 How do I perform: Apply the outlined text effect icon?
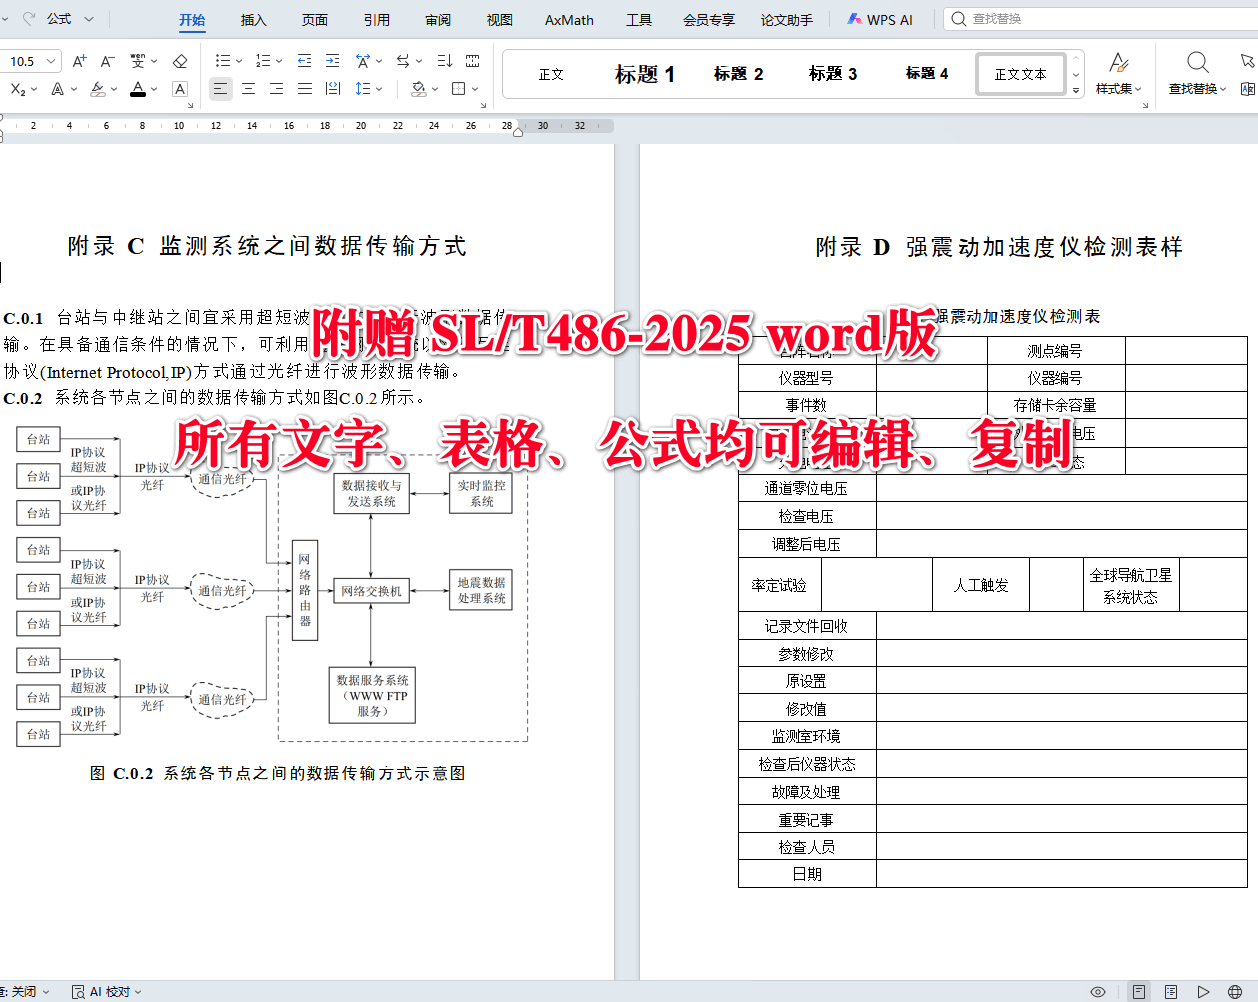click(58, 89)
